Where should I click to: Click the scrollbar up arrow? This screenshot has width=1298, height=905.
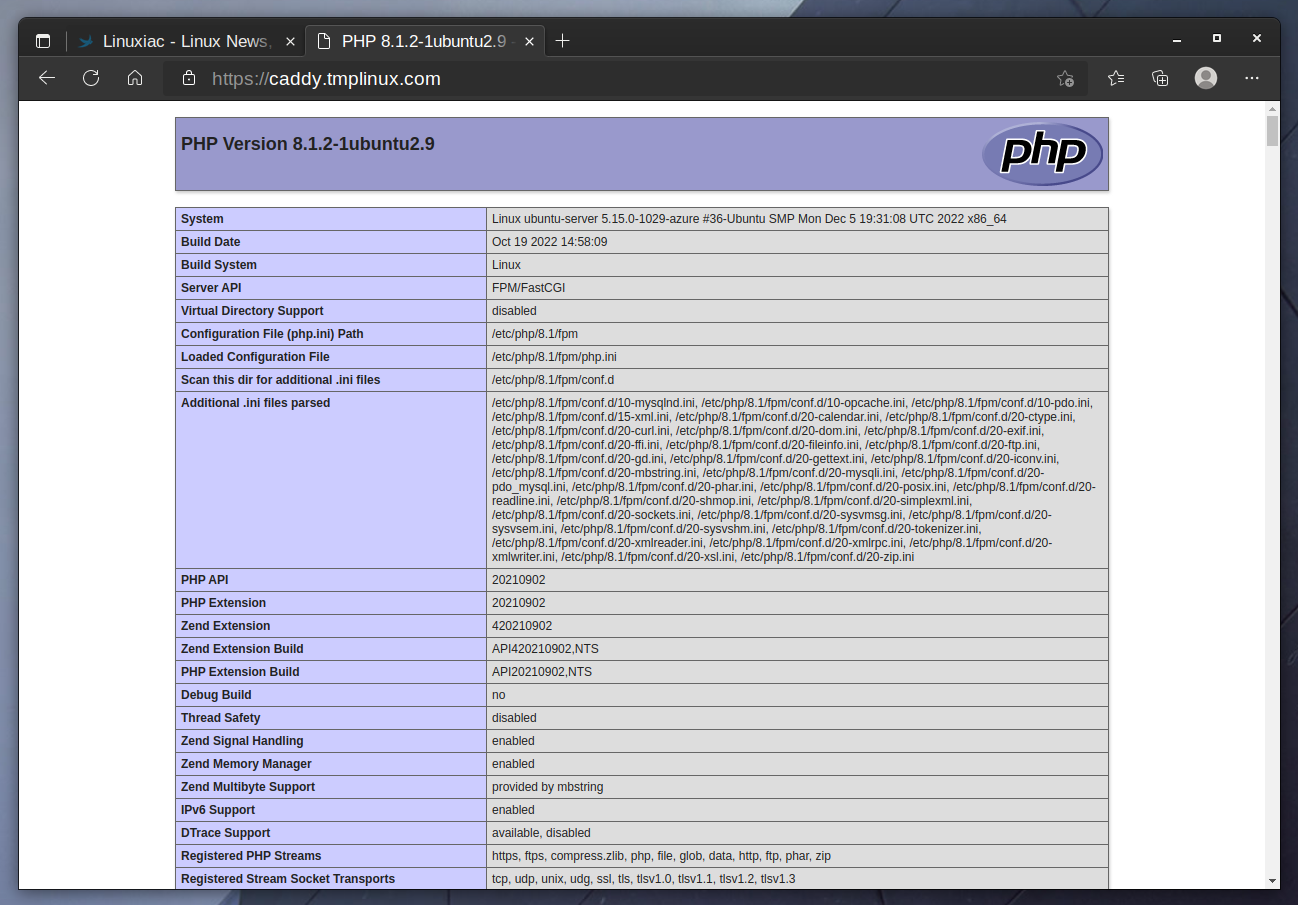click(1272, 107)
